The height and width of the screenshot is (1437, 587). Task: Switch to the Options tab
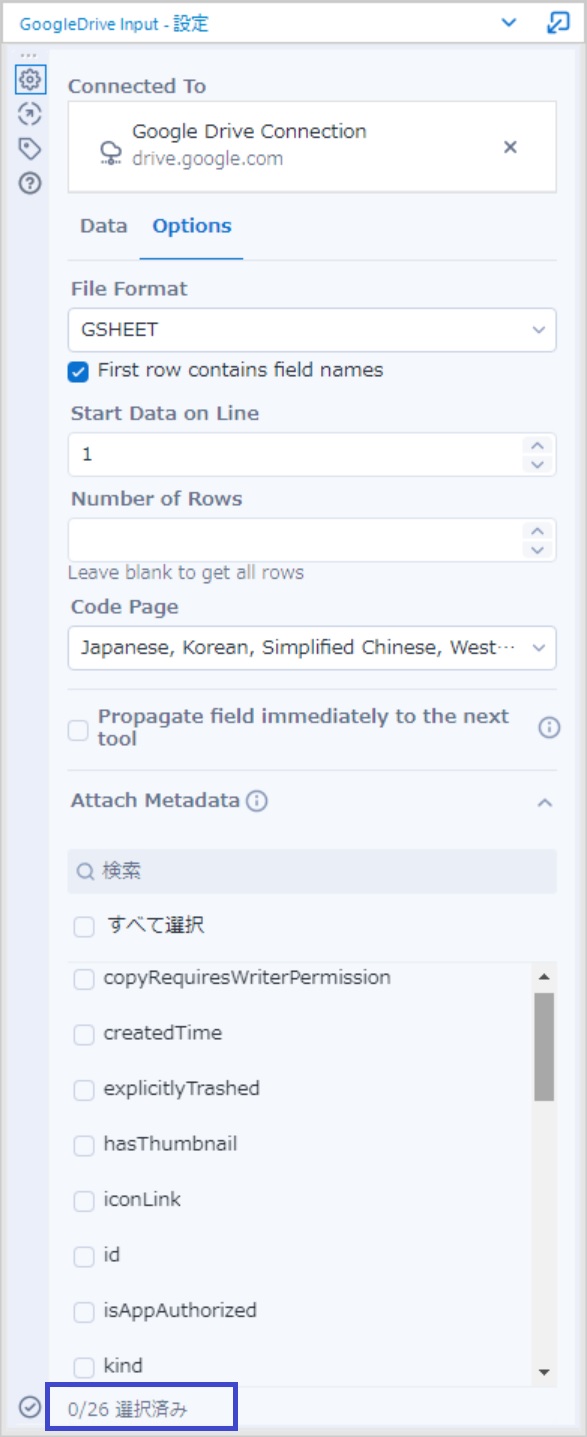click(x=190, y=226)
